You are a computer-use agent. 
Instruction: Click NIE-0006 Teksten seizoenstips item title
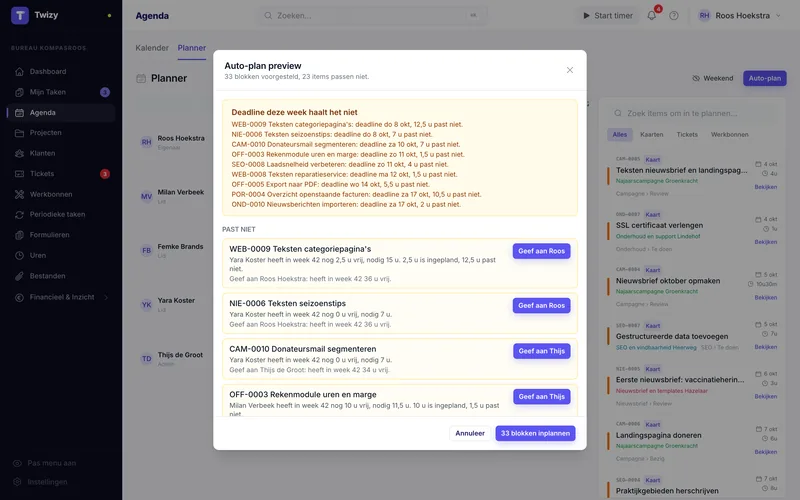pyautogui.click(x=287, y=304)
